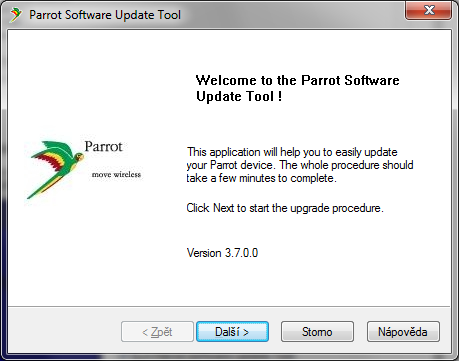Click the disabled < Zpět button

(157, 331)
